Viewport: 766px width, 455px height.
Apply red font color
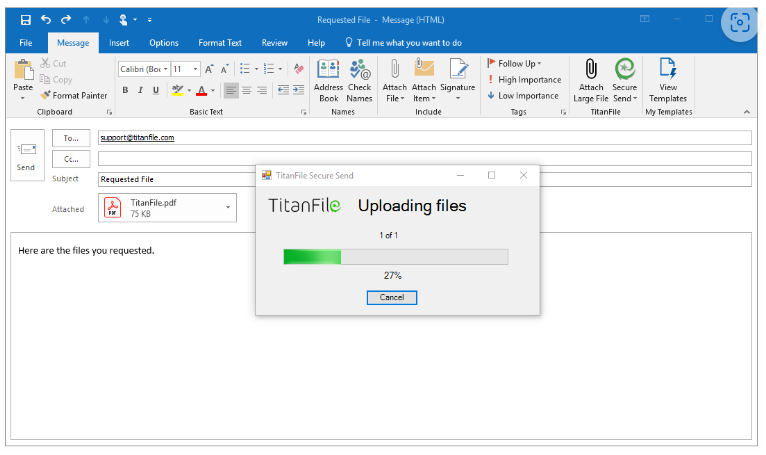(202, 90)
